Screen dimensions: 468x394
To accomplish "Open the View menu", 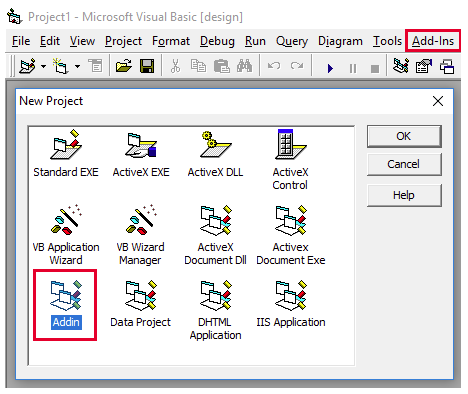I will 82,41.
